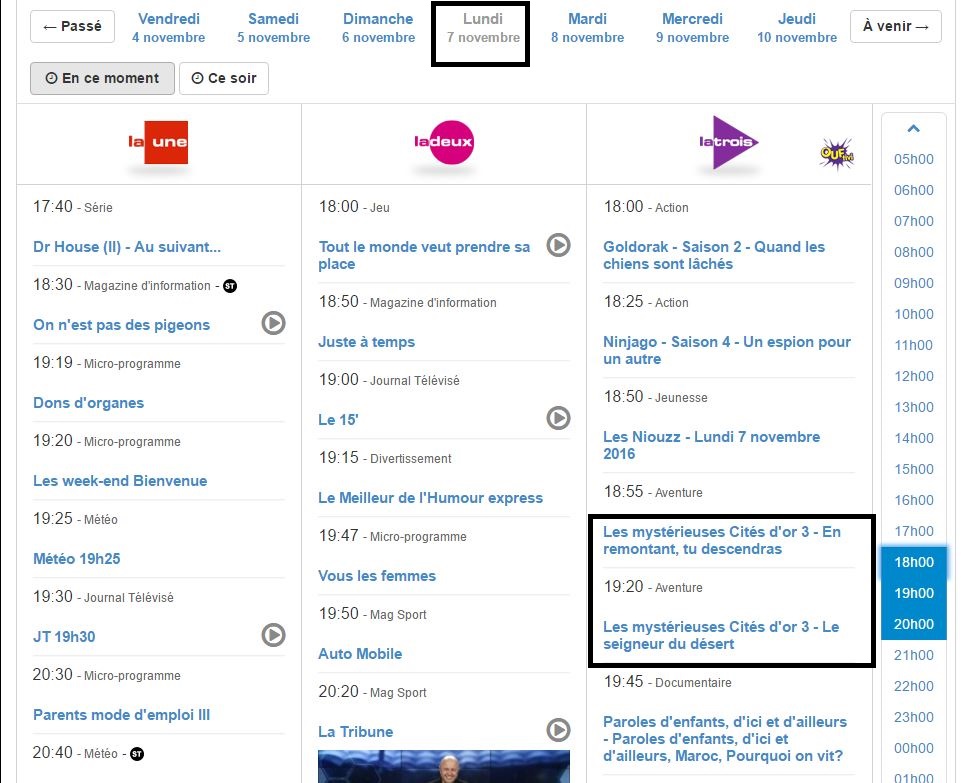
Task: Switch to Mardi 8 novembre tab
Action: pyautogui.click(x=587, y=28)
